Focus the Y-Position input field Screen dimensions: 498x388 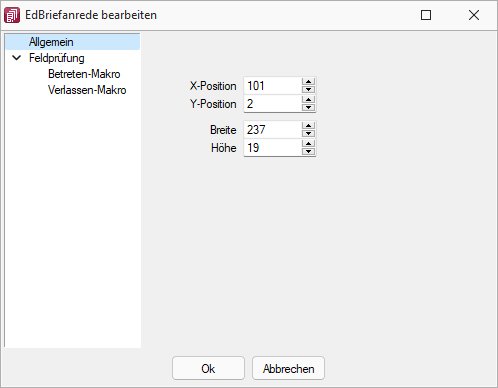click(273, 104)
